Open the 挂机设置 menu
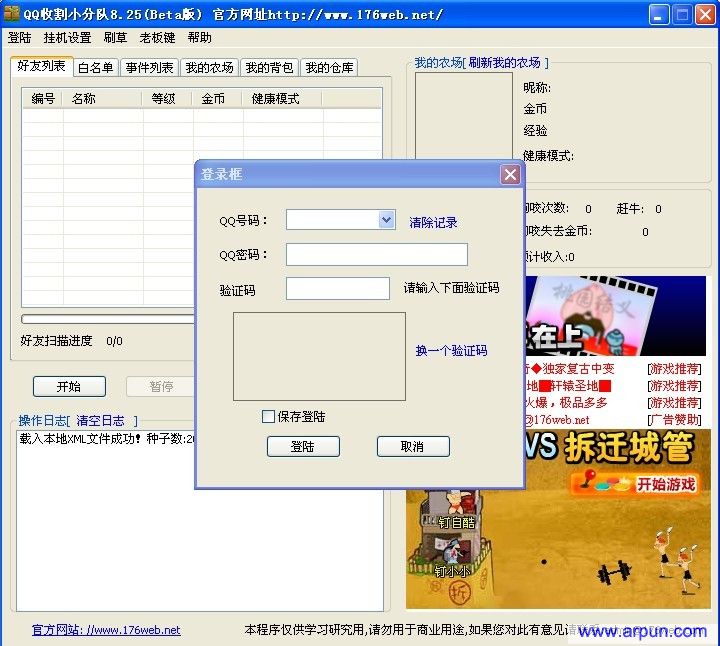Screen dimensions: 720x646 coord(67,38)
